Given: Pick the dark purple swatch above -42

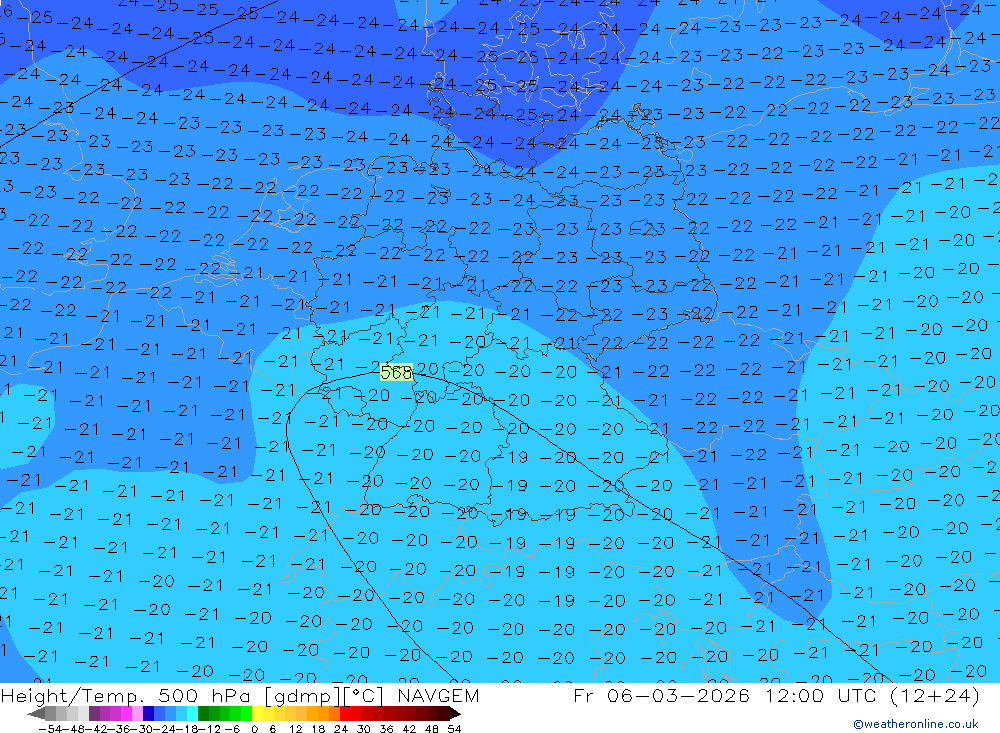Looking at the screenshot, I should pyautogui.click(x=94, y=714).
